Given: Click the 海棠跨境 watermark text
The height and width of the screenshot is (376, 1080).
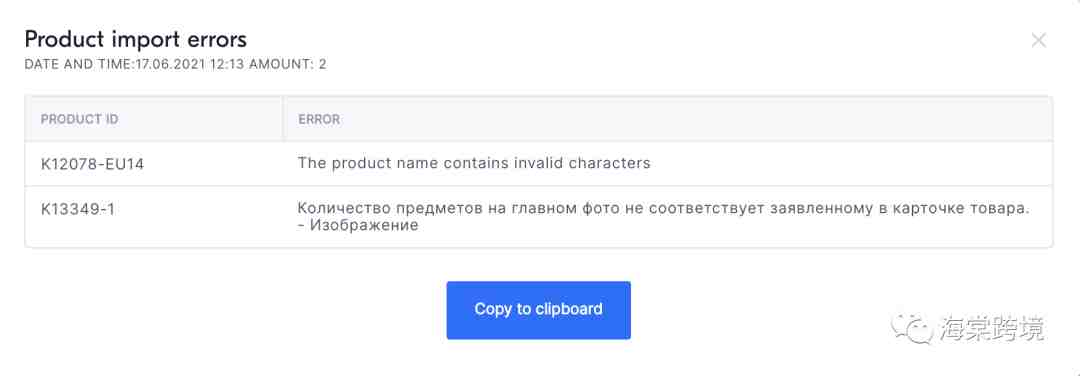Looking at the screenshot, I should [992, 329].
